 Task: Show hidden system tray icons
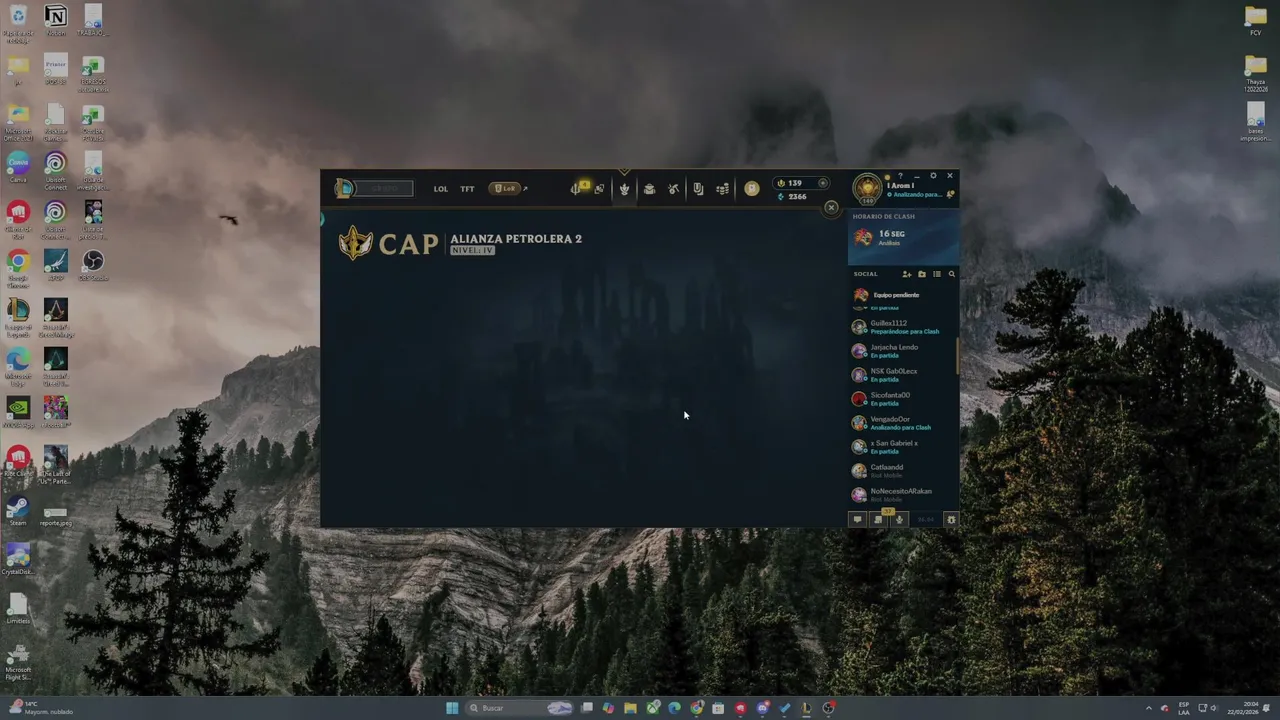(x=1148, y=708)
